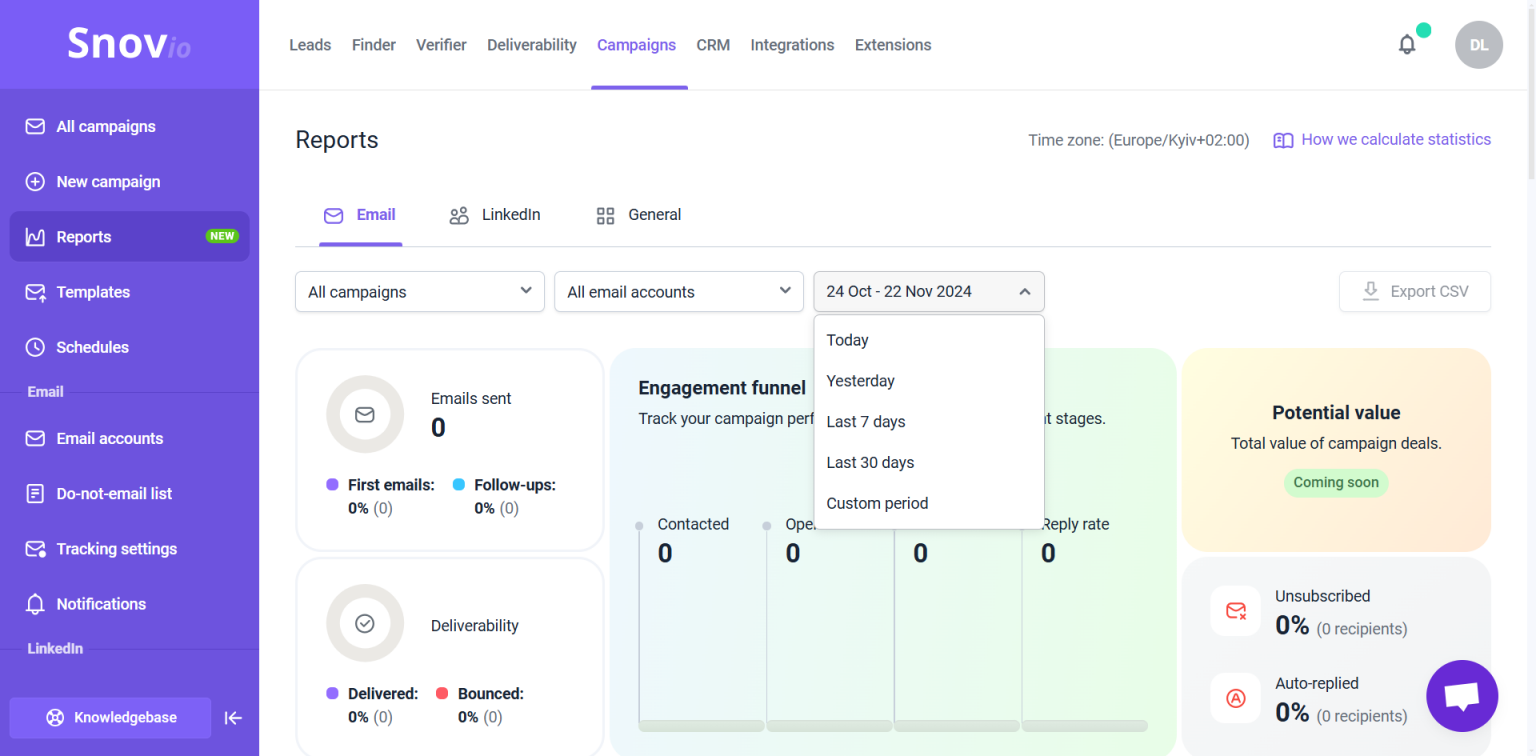Open Email accounts in sidebar
Viewport: 1536px width, 756px height.
coord(110,438)
